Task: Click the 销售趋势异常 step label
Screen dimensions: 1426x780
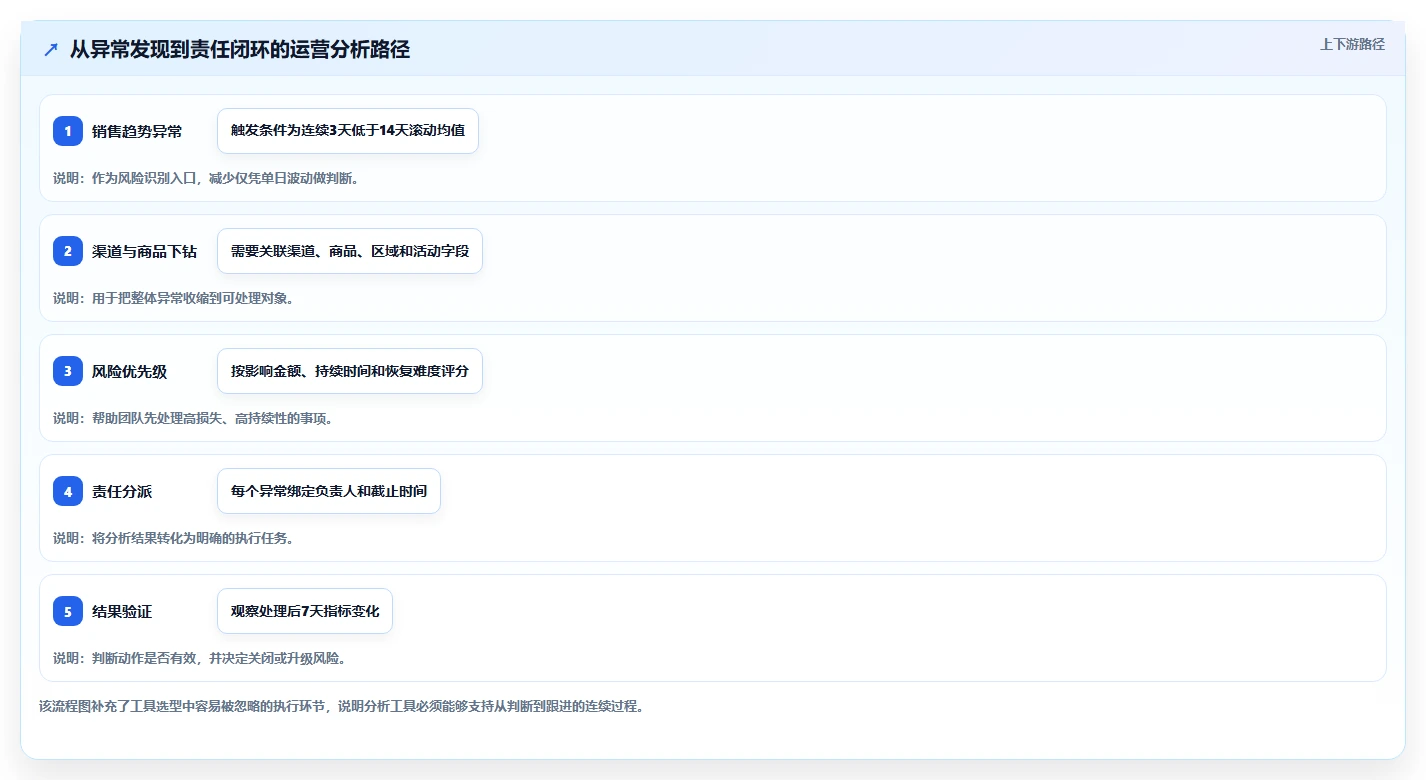Action: [137, 131]
